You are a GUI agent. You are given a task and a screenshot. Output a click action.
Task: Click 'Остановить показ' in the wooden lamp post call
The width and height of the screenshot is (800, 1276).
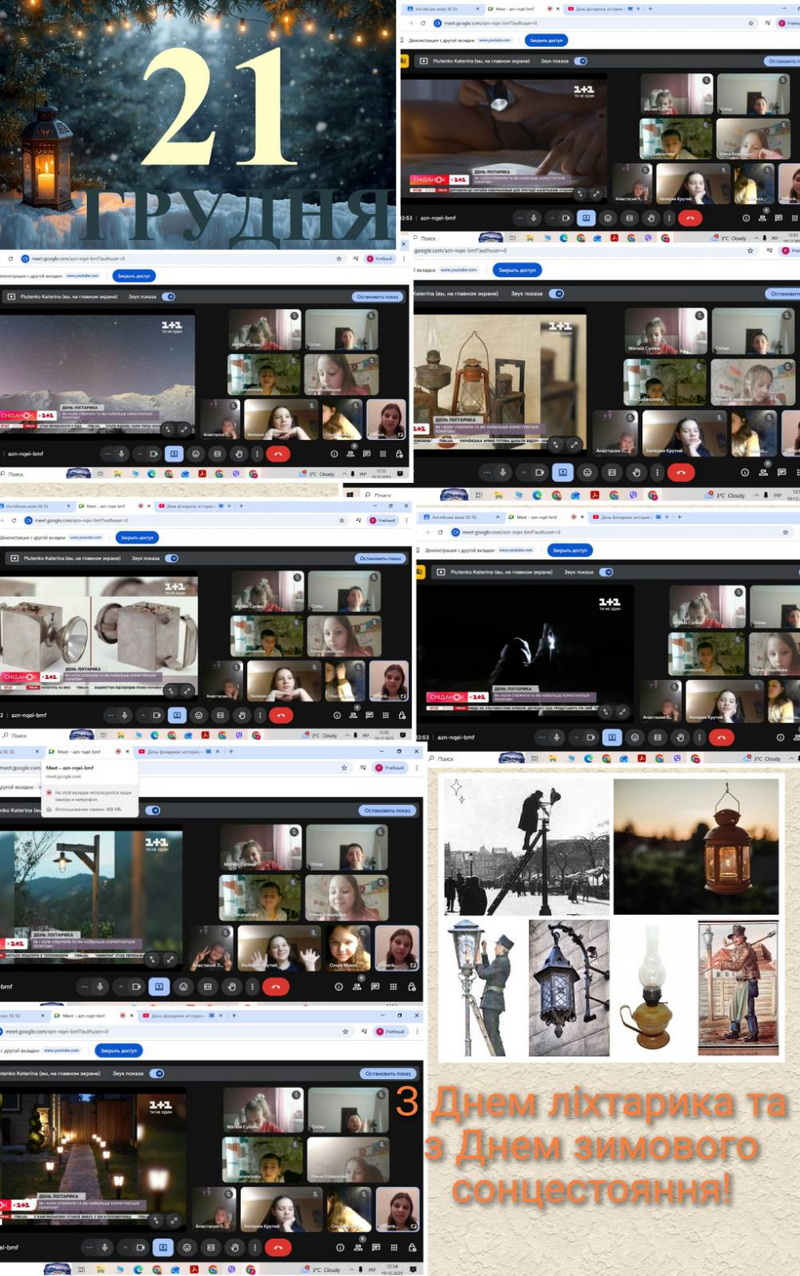(386, 810)
